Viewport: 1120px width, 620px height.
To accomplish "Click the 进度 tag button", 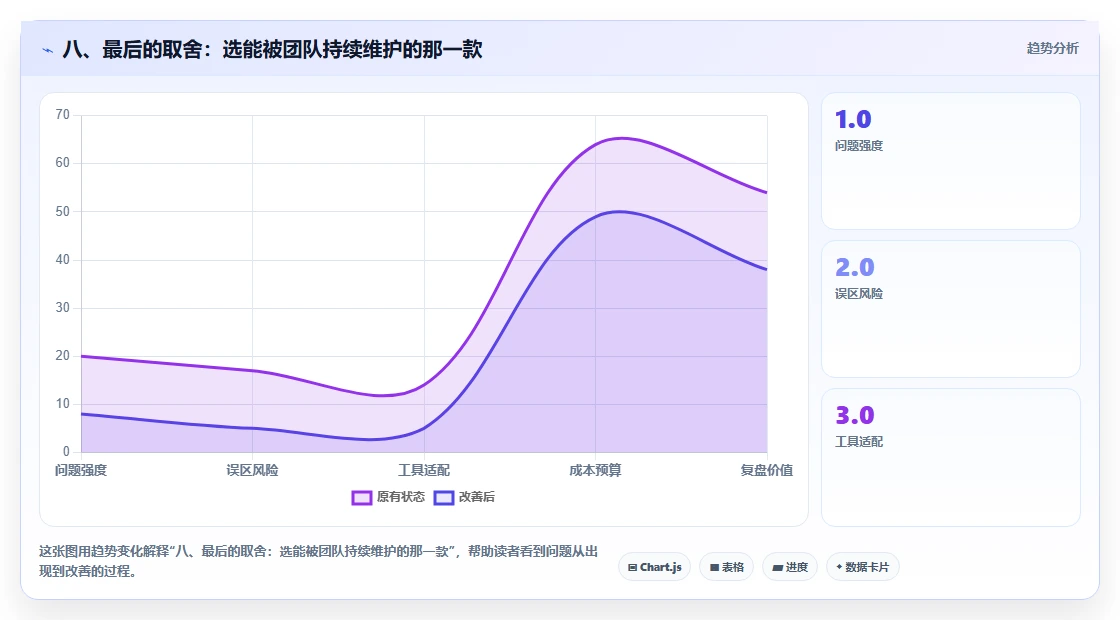I will pos(790,567).
